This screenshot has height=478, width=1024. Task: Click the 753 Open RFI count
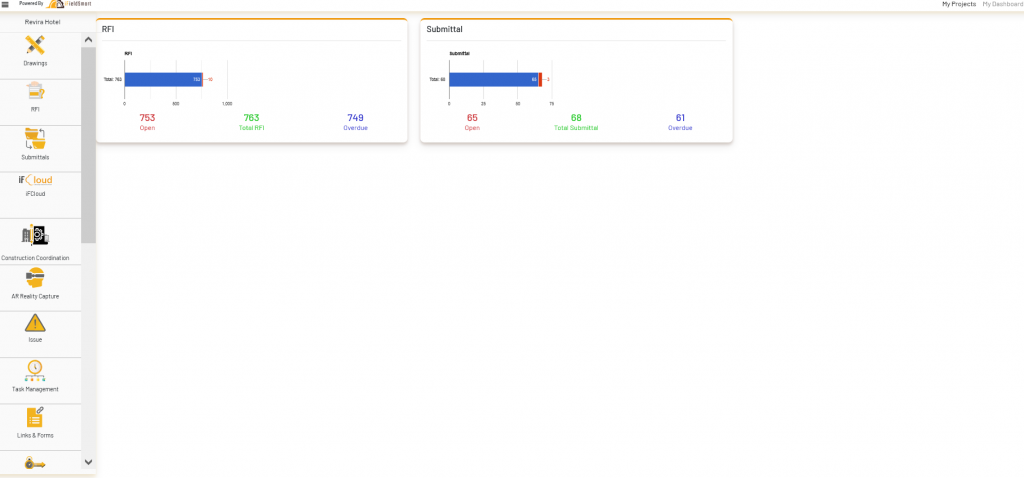(x=148, y=118)
